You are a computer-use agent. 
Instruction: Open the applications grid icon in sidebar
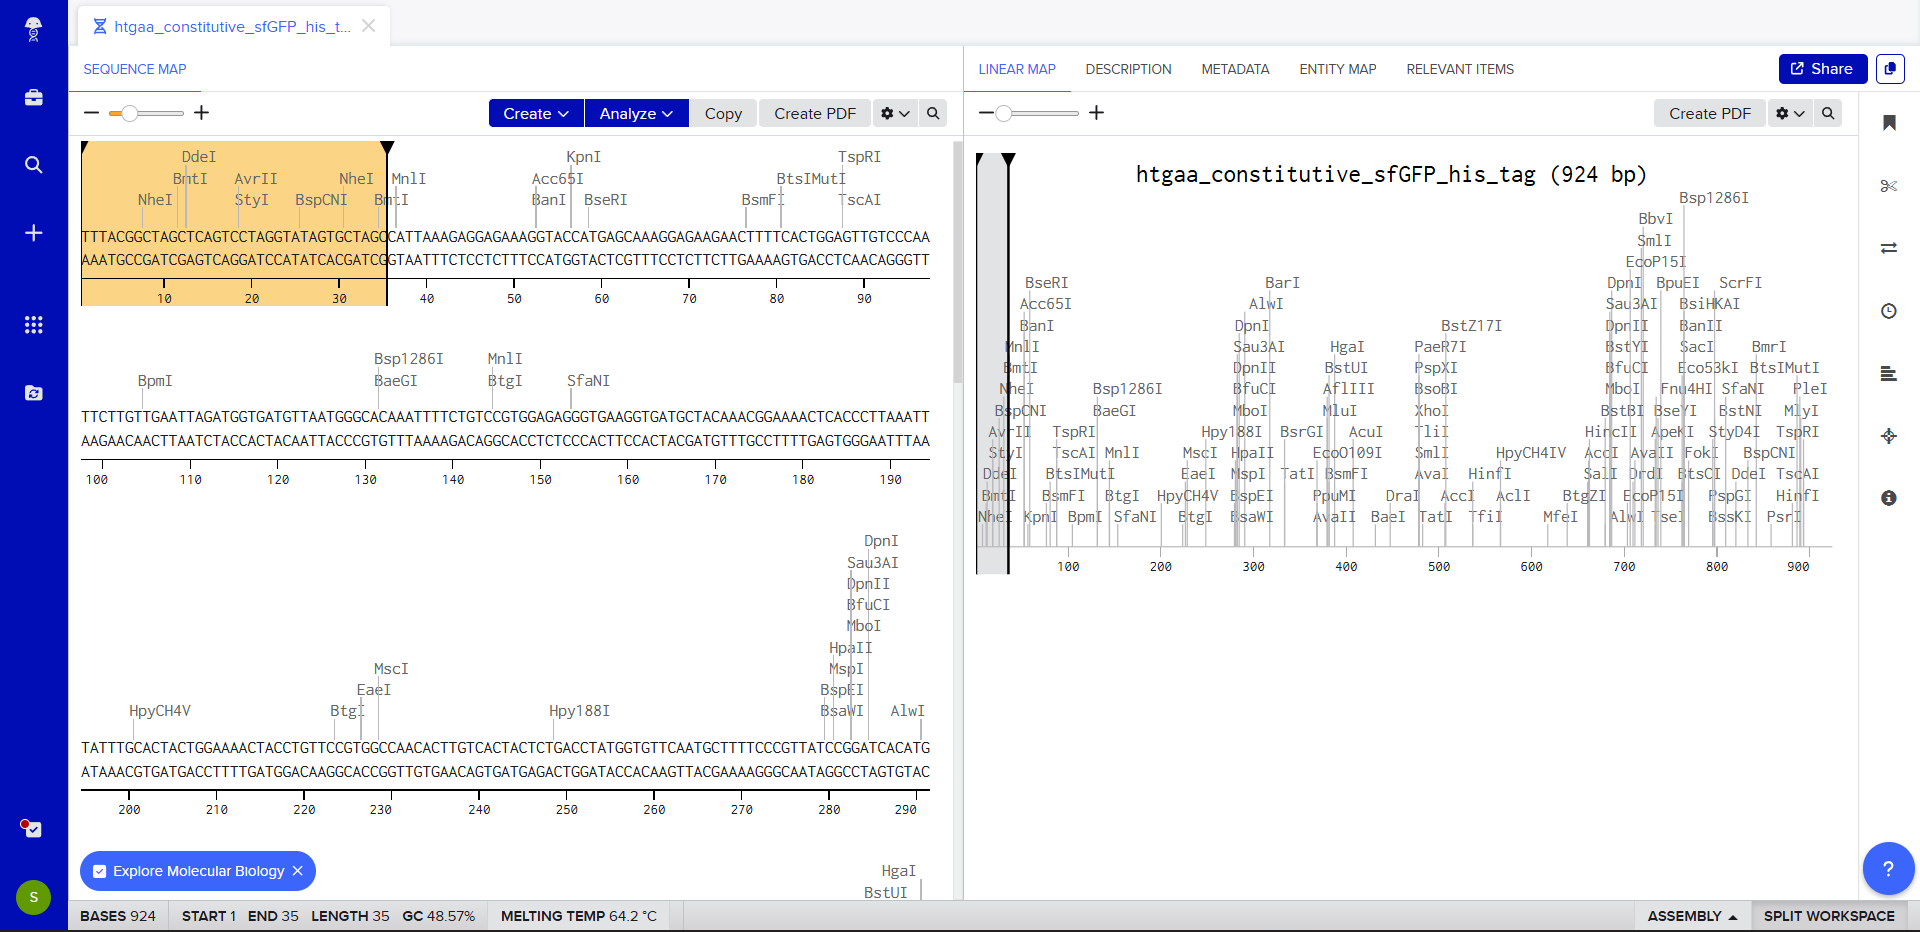[33, 325]
